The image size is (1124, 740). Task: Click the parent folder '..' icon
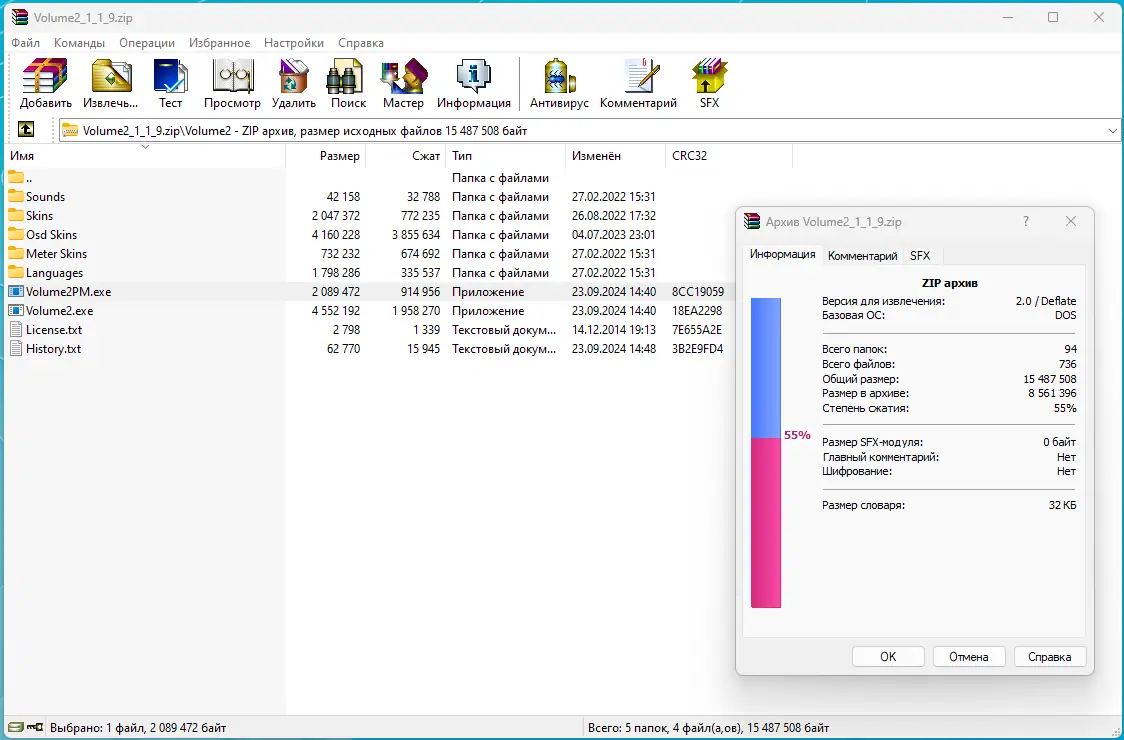[16, 177]
